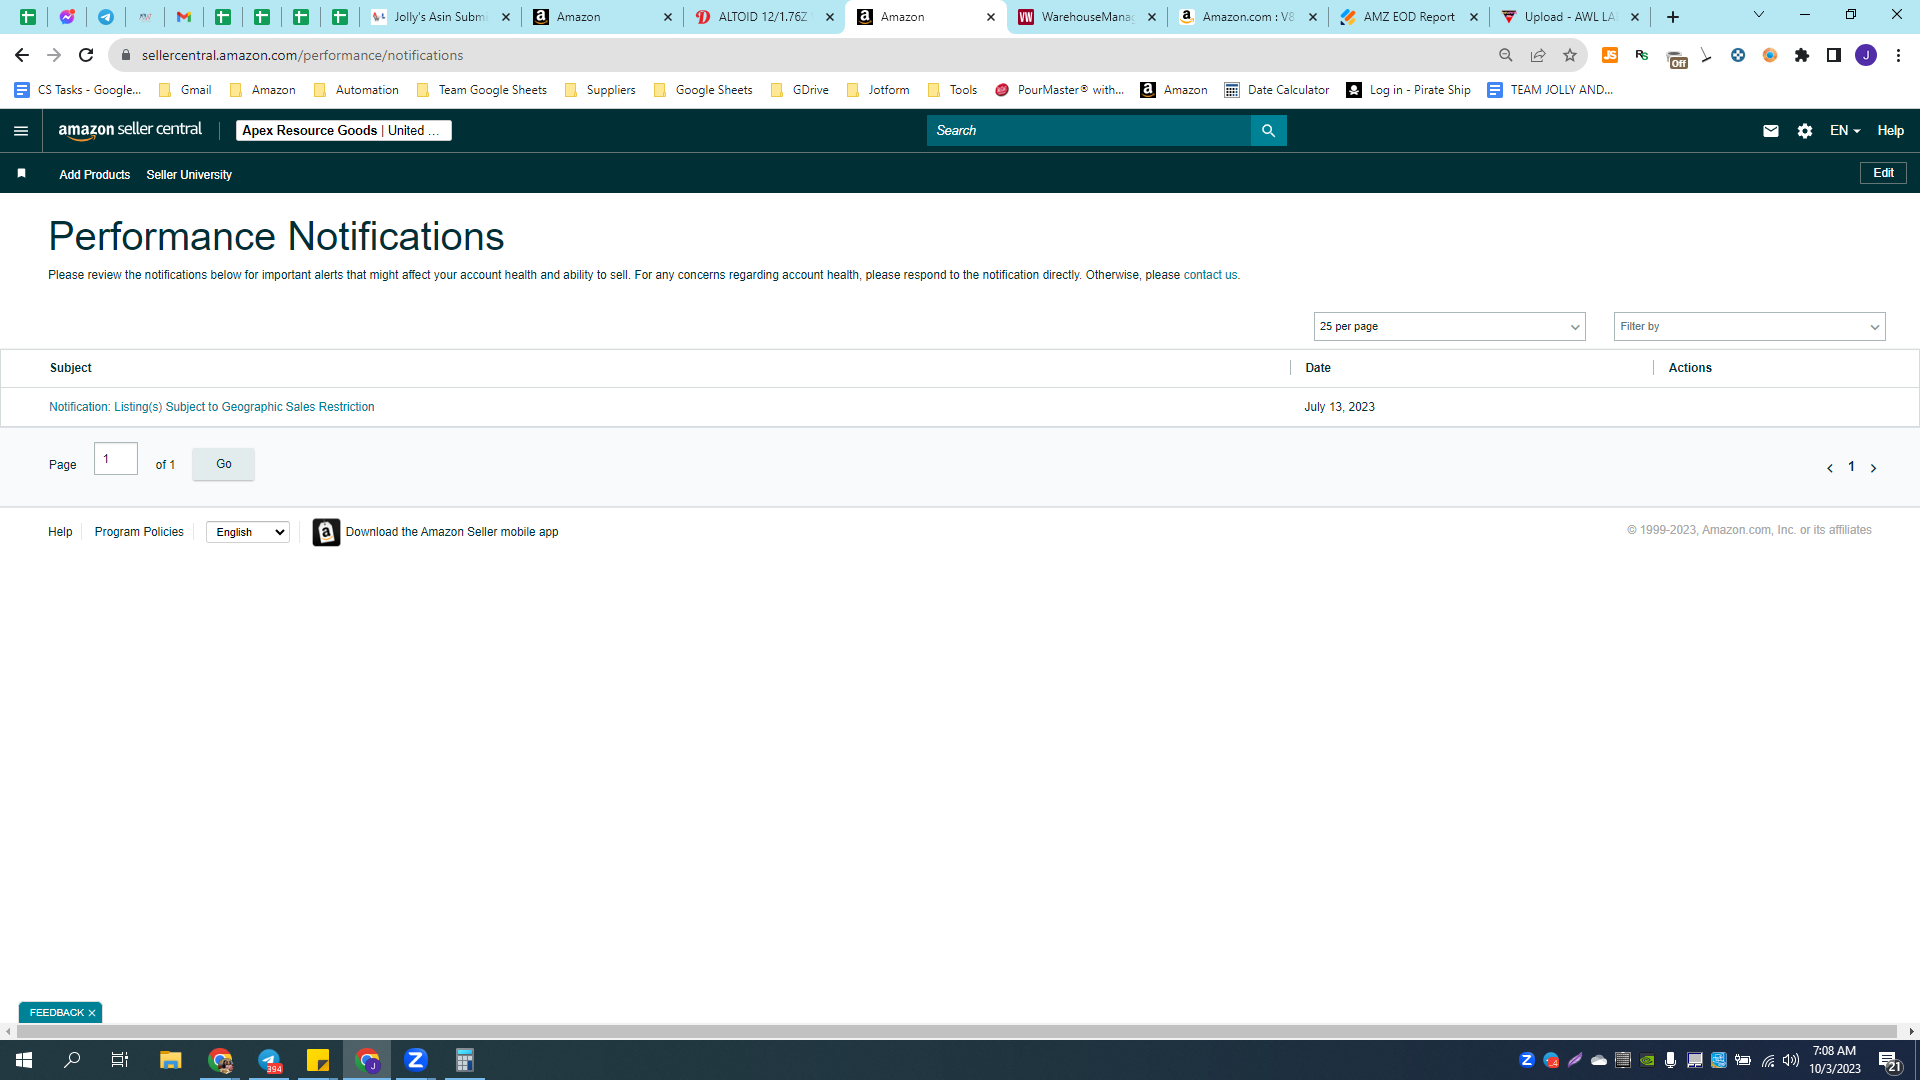Click the Amazon Seller mobile app icon

click(x=326, y=532)
